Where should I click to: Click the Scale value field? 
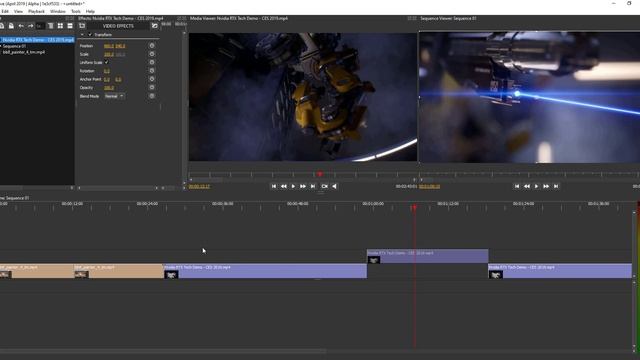(109, 54)
